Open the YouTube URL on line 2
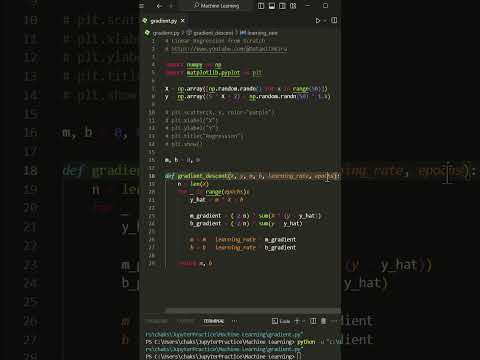Viewport: 480px width, 360px height. pyautogui.click(x=229, y=49)
